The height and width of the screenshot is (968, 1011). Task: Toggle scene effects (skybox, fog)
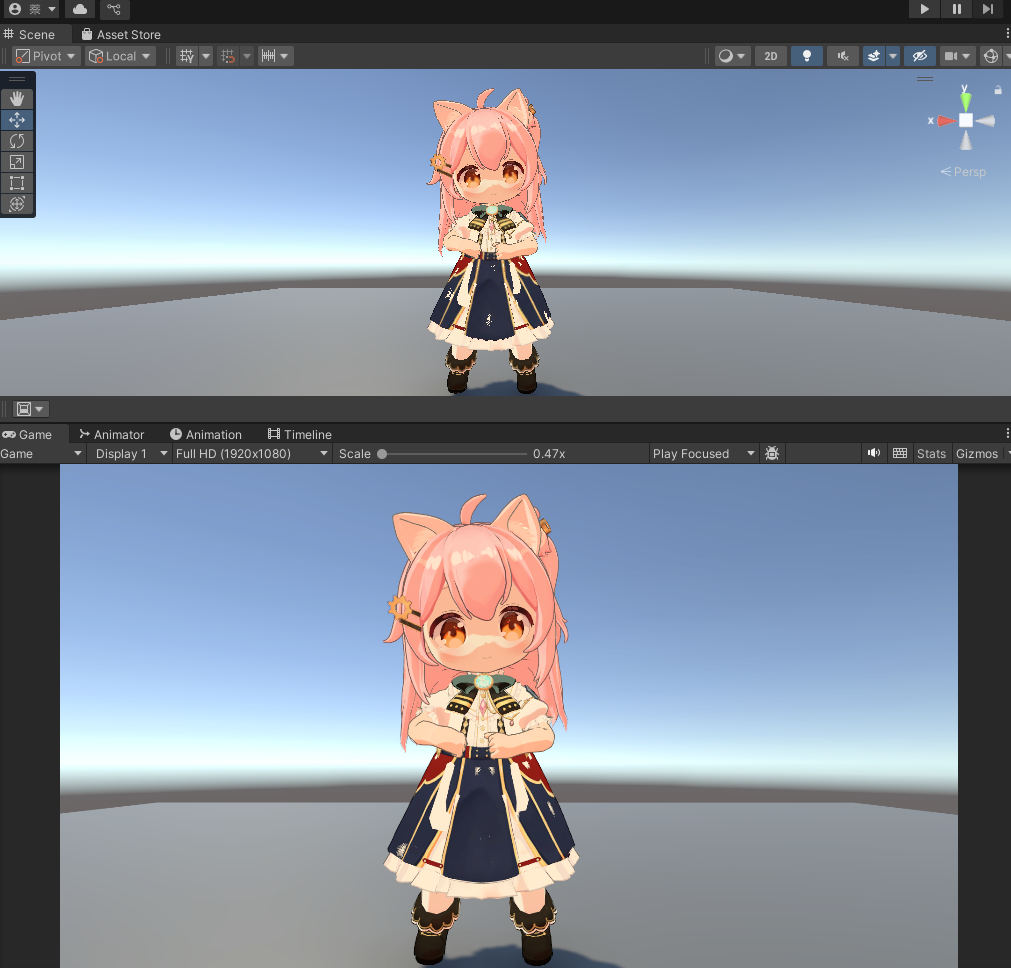(874, 56)
